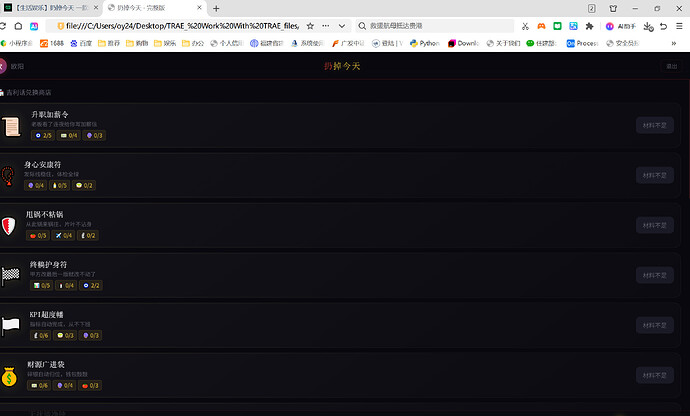This screenshot has height=416, width=690.
Task: Click the 材料不足 button for 升职加薪令
Action: tap(654, 125)
